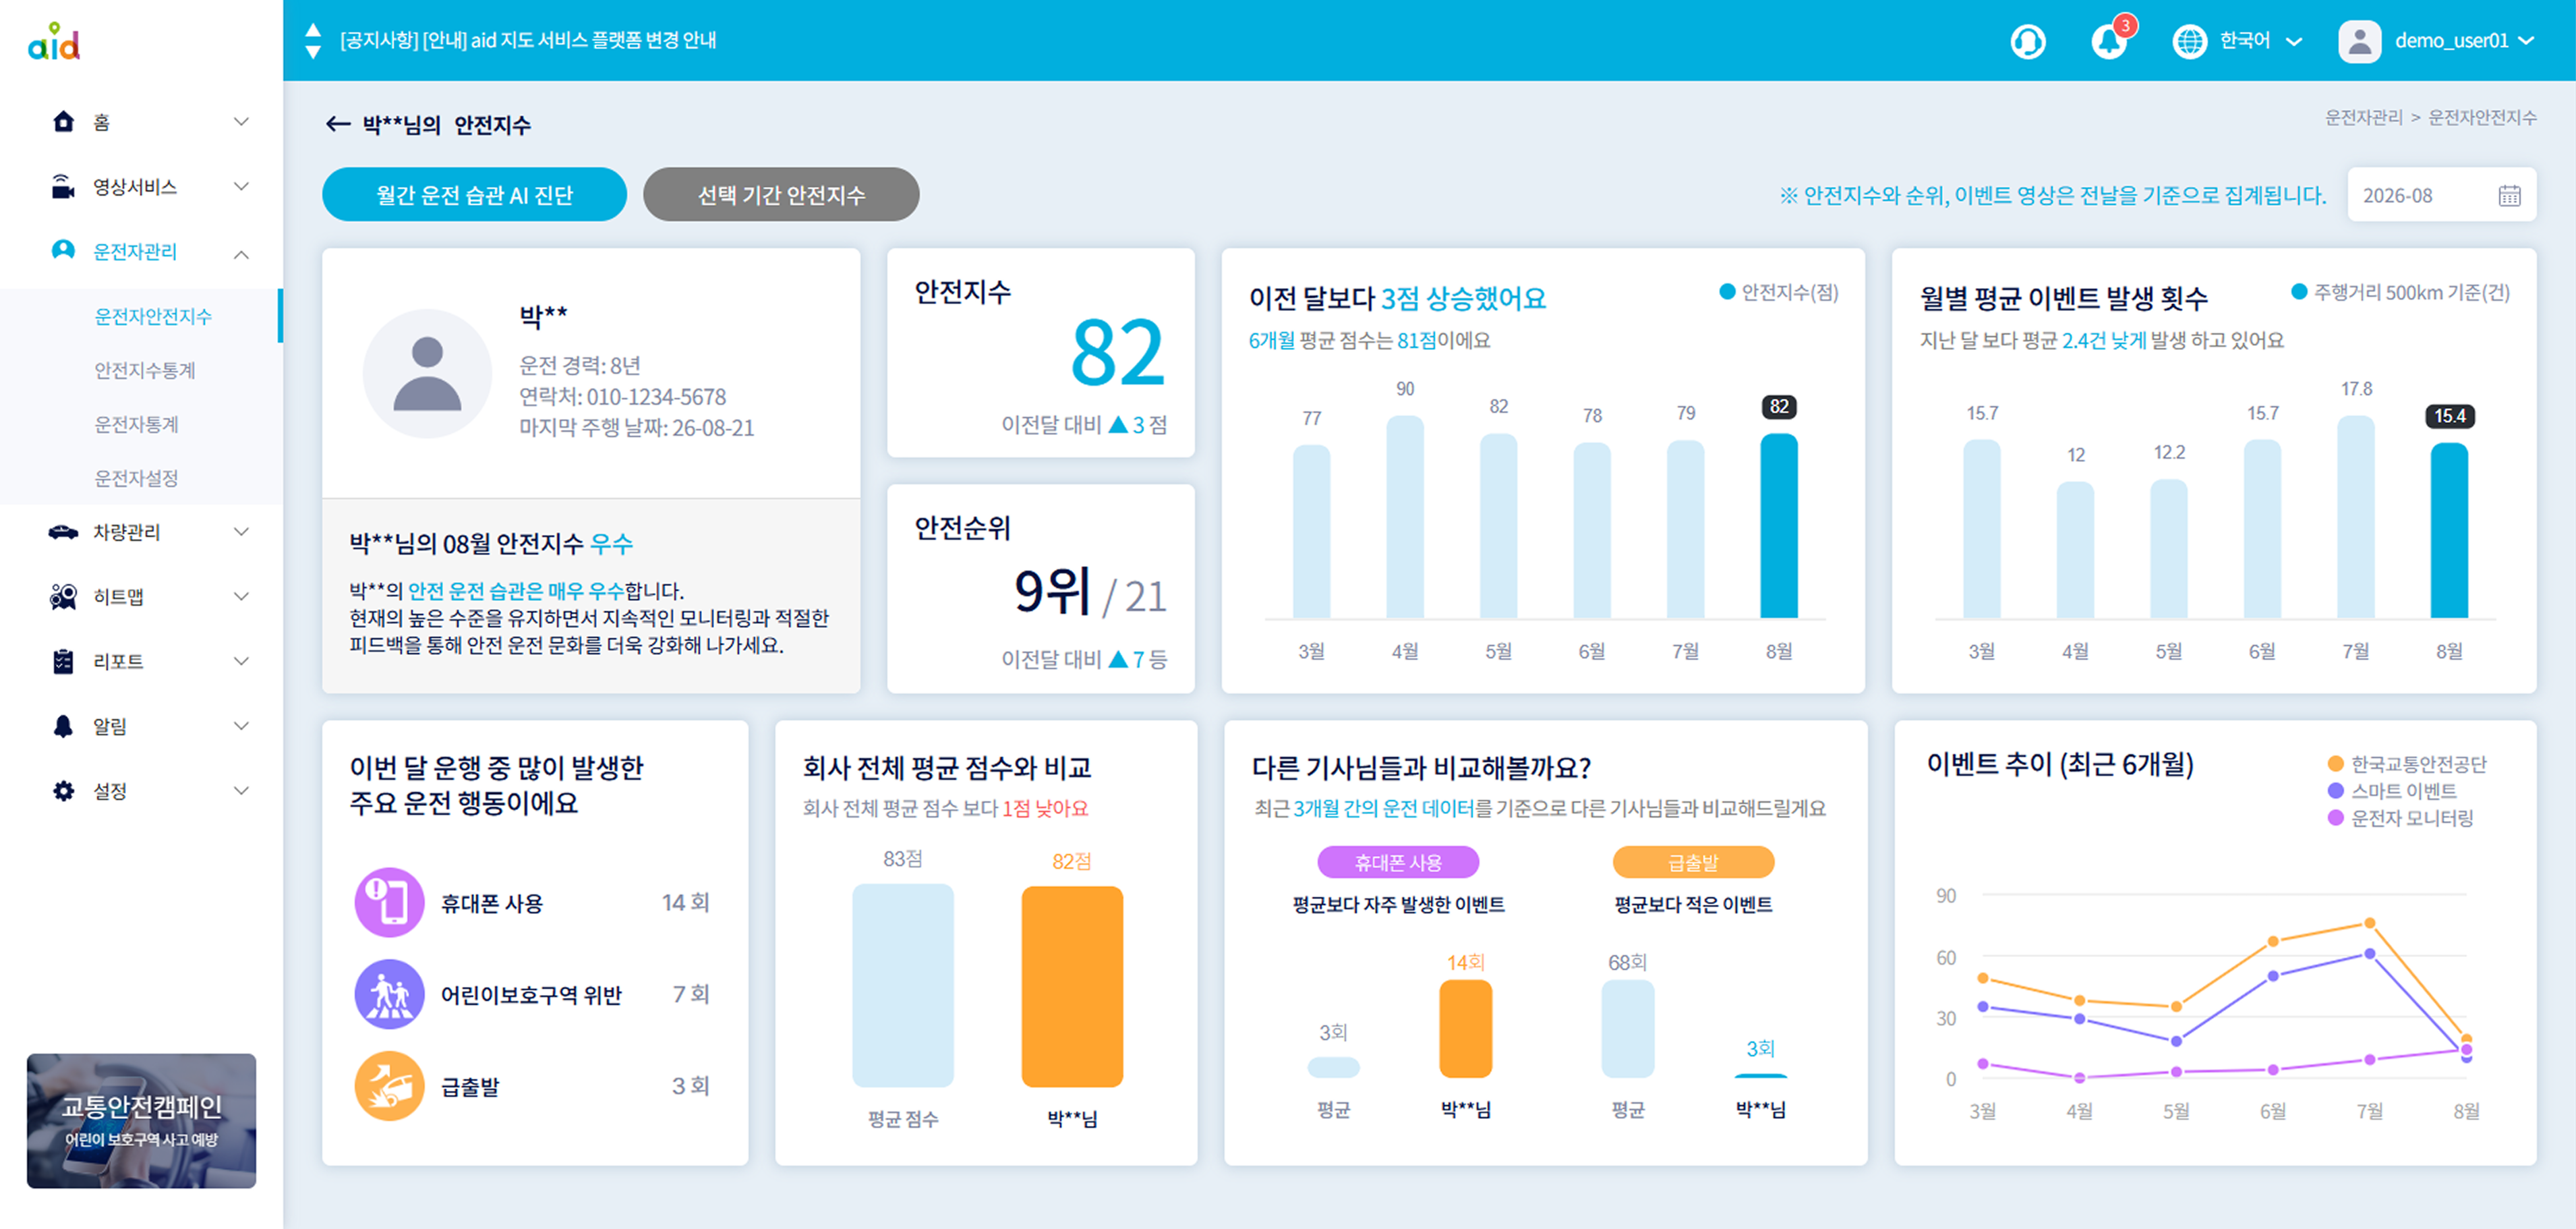Click the 휴대폰 사용 purple icon
This screenshot has height=1229, width=2576.
[x=389, y=902]
